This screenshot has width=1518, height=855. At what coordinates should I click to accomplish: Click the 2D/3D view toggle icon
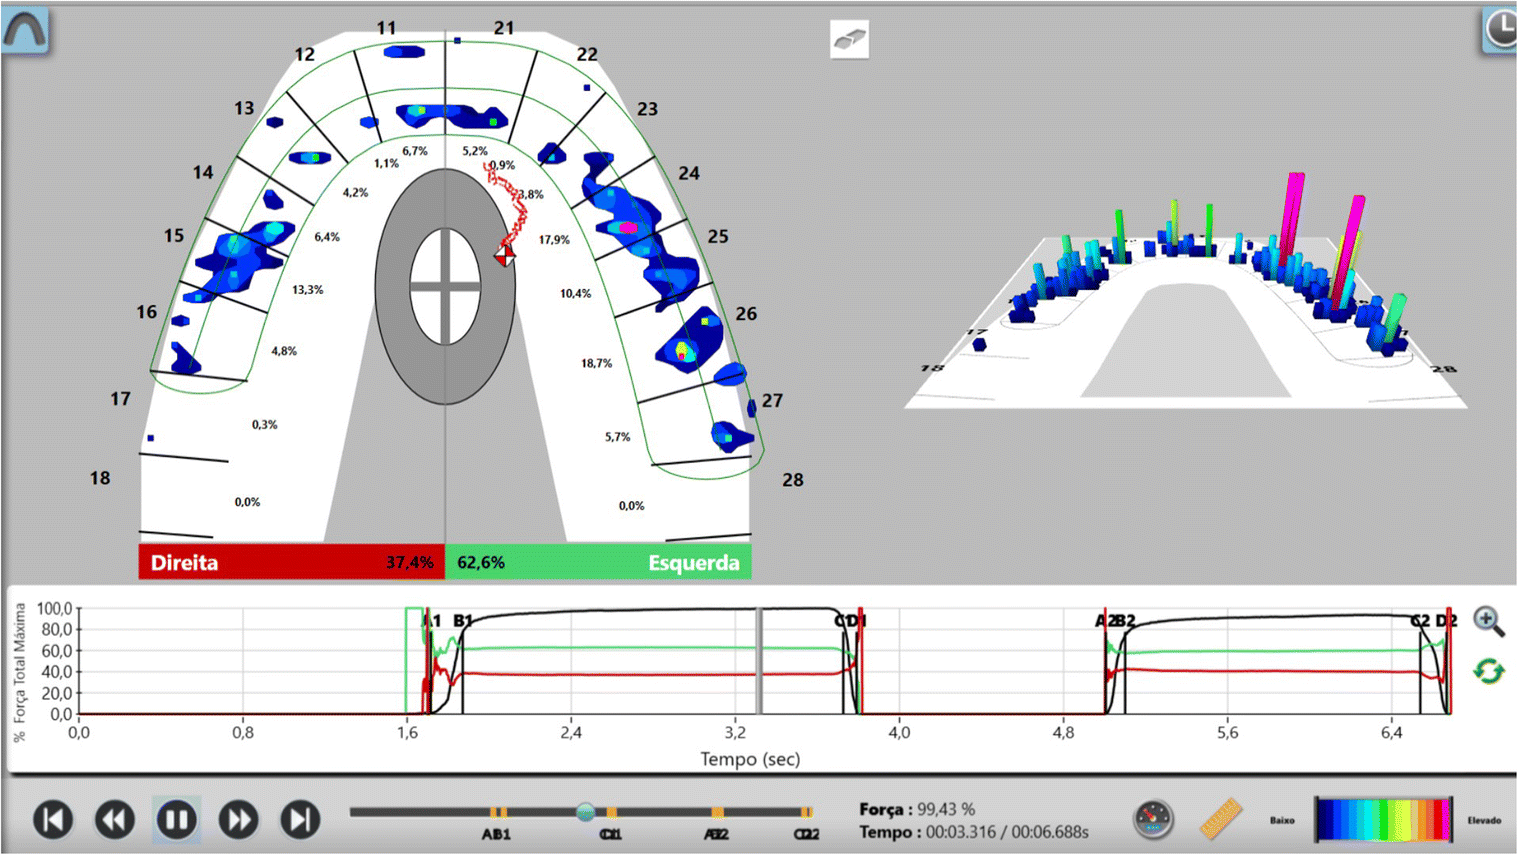click(849, 39)
